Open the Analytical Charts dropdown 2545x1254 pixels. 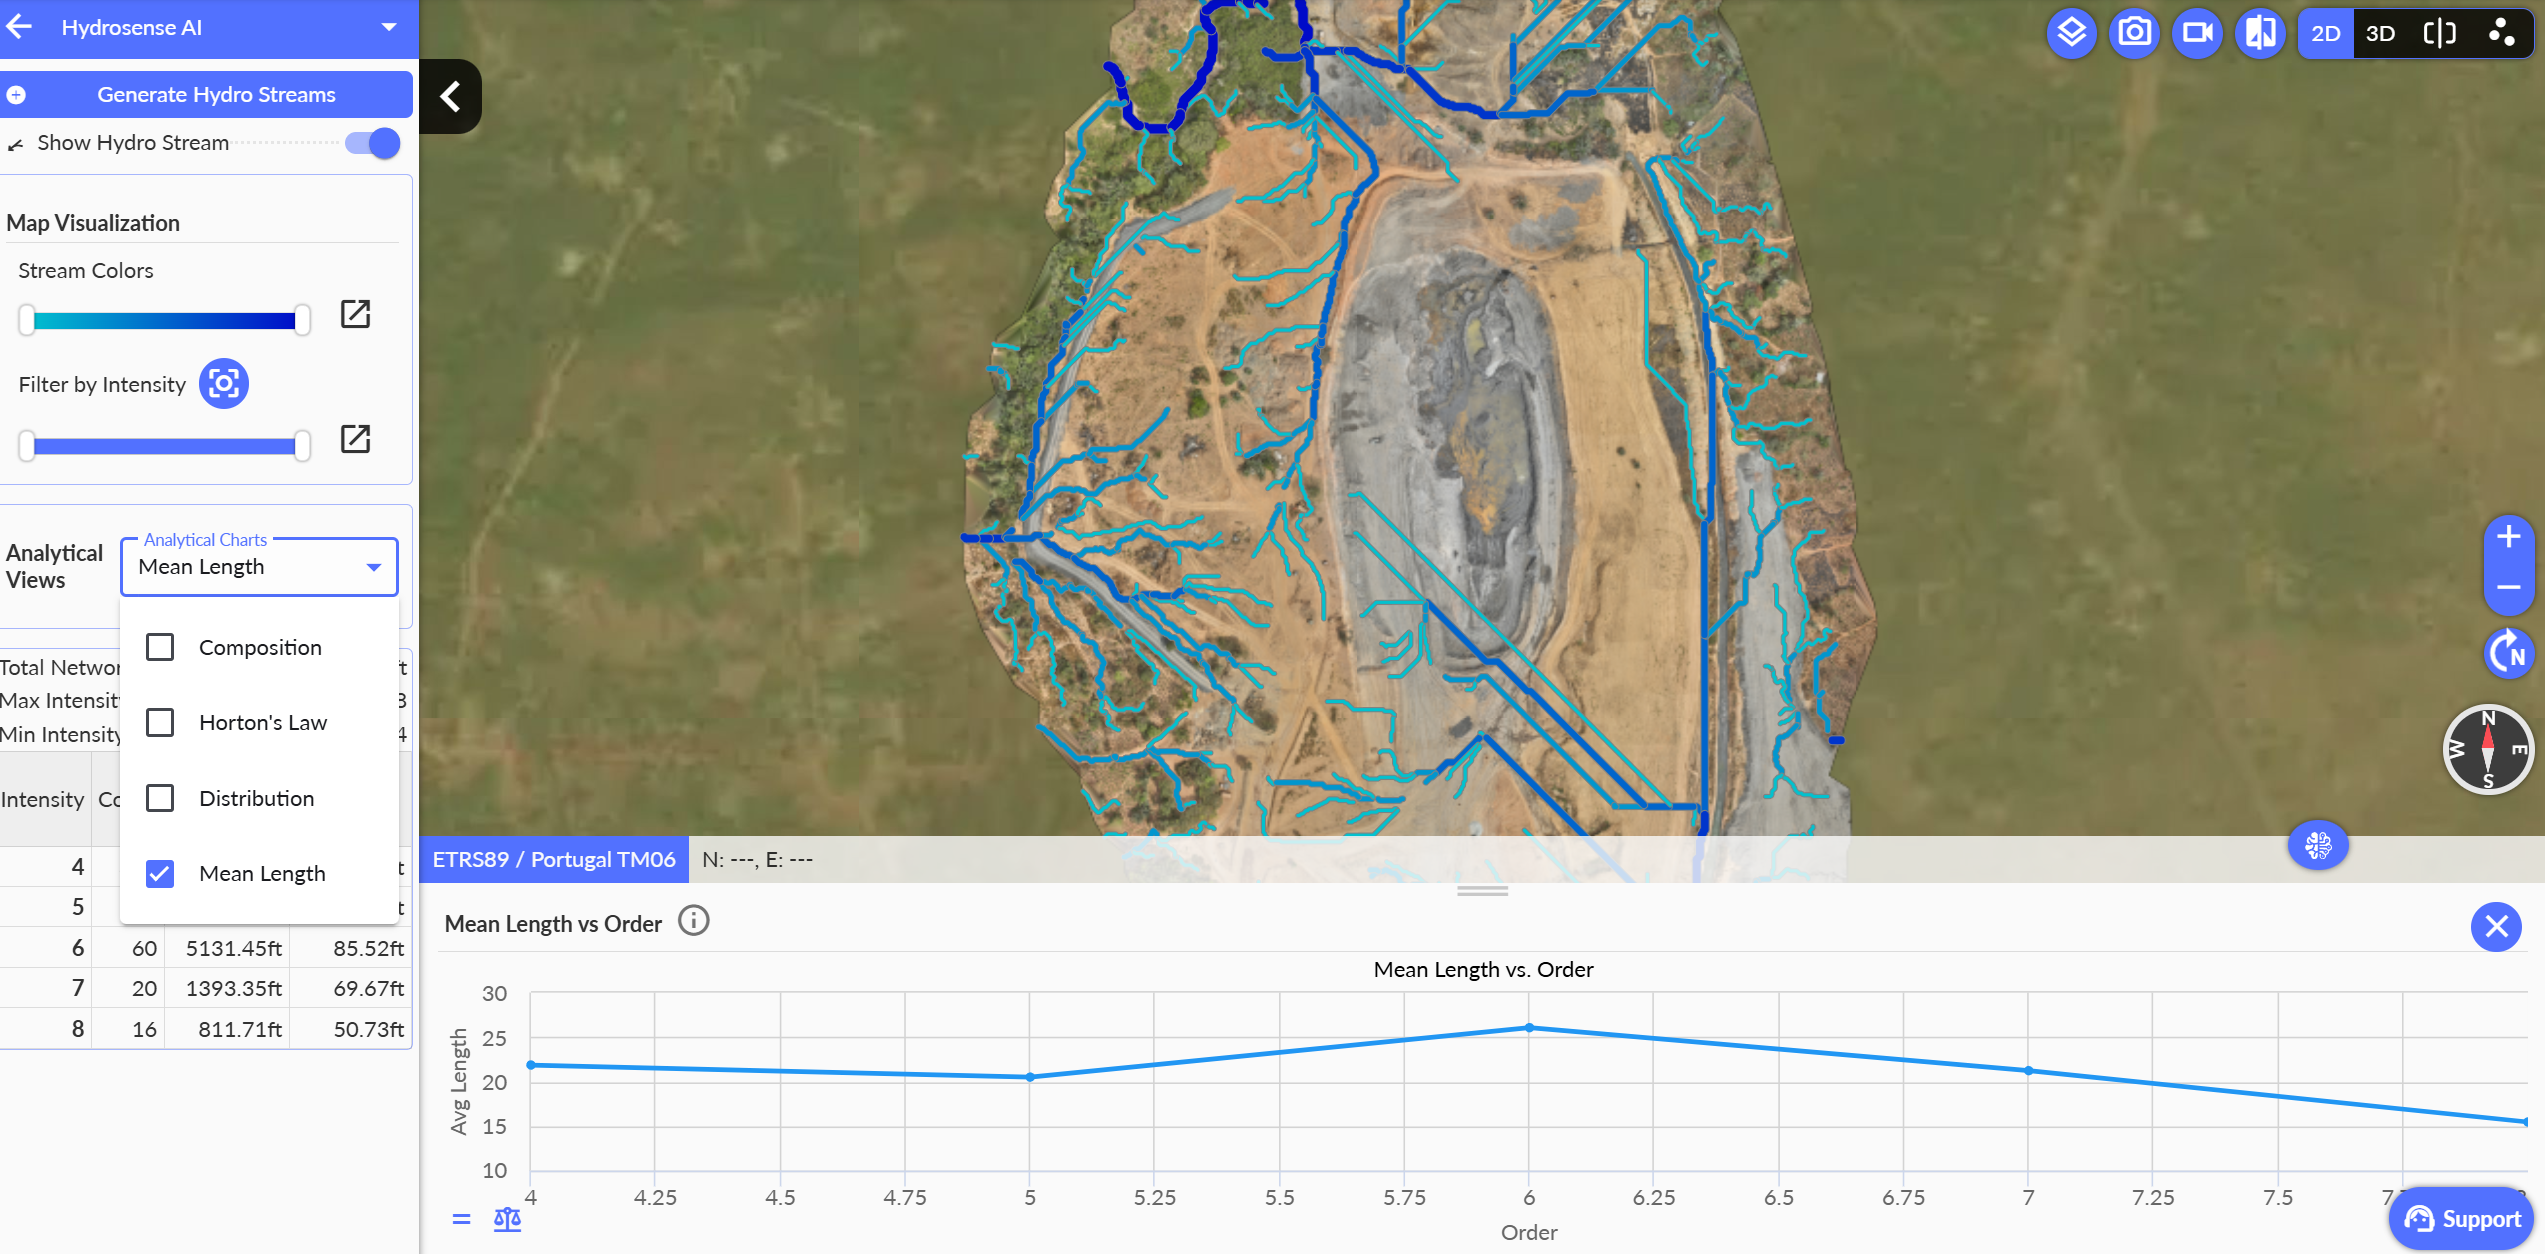point(259,567)
